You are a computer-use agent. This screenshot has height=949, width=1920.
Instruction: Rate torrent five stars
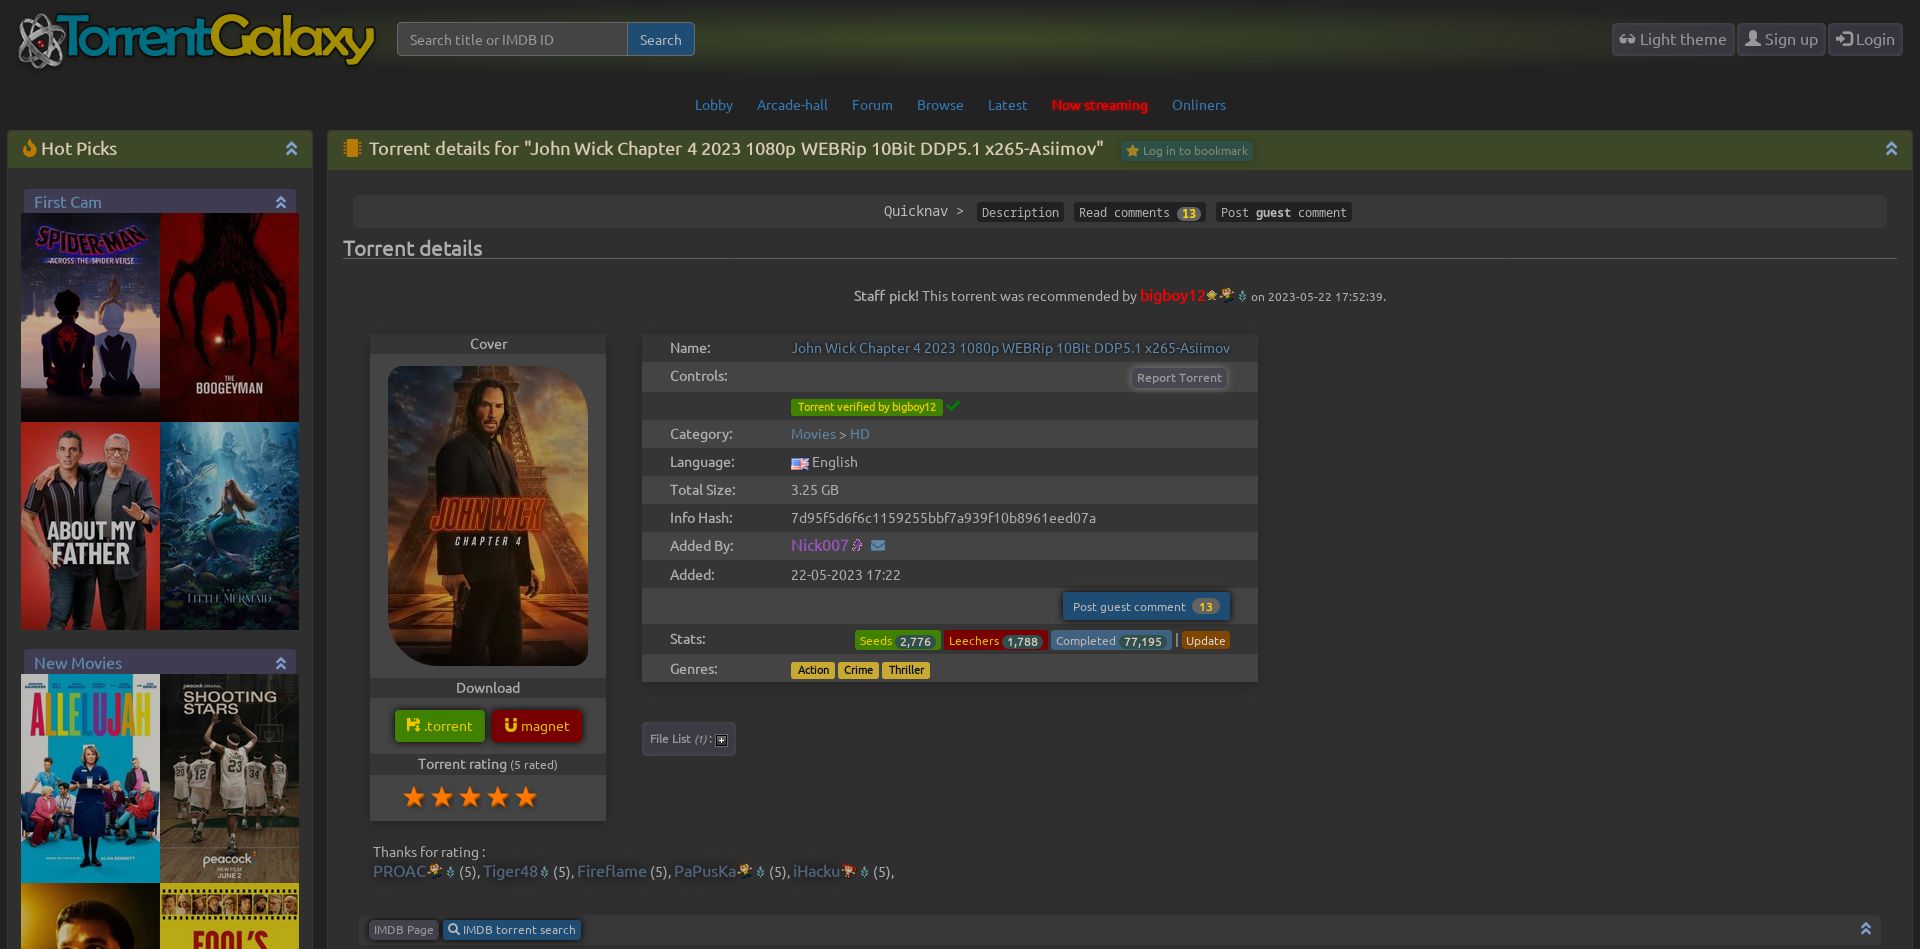pos(526,797)
